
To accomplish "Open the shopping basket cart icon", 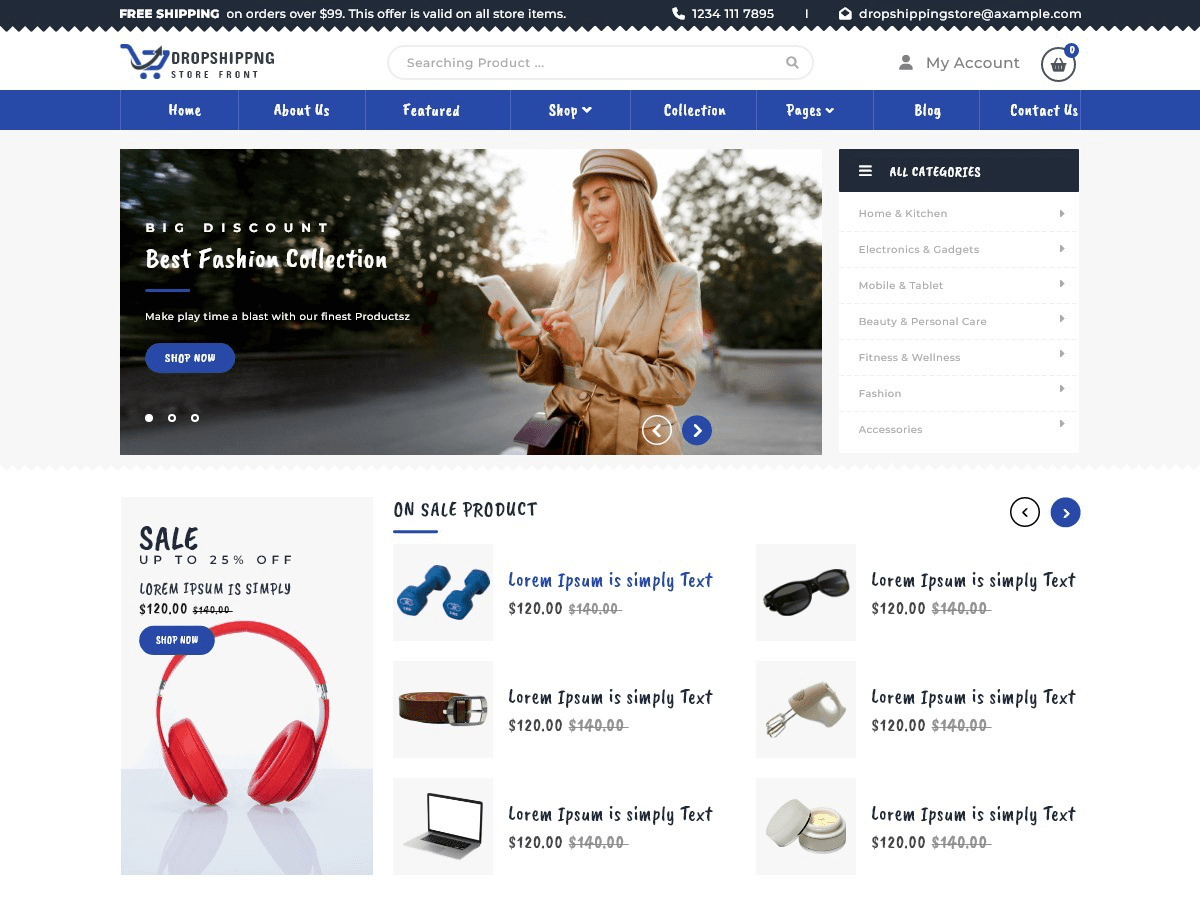I will coord(1057,64).
